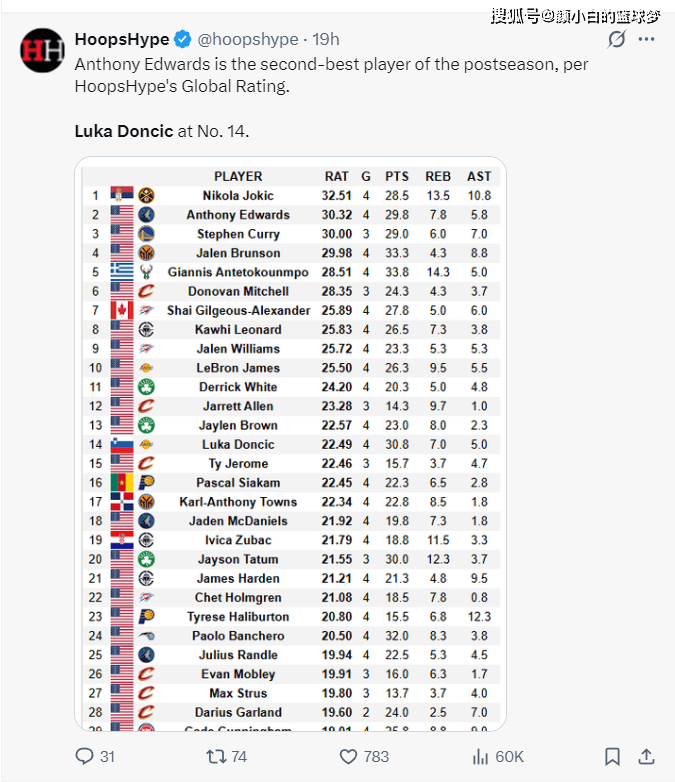Click the HoopsHype profile avatar
Image resolution: width=675 pixels, height=782 pixels.
coord(42,50)
